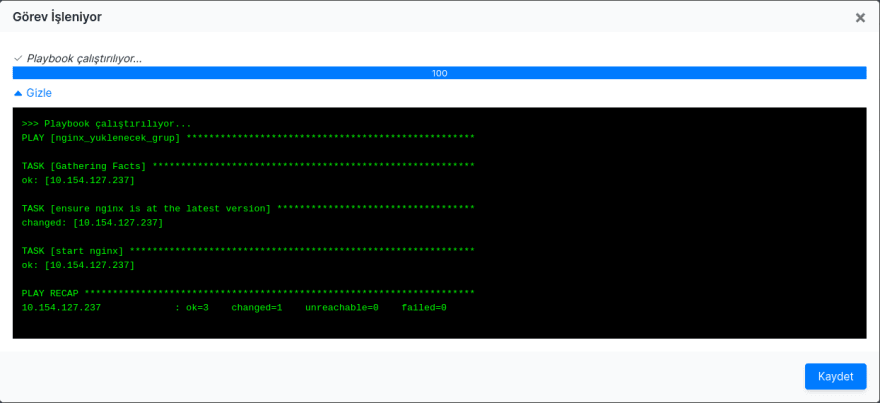This screenshot has height=403, width=880.
Task: Click 'TASK [ensure nginx is at the latest version]'
Action: [248, 208]
